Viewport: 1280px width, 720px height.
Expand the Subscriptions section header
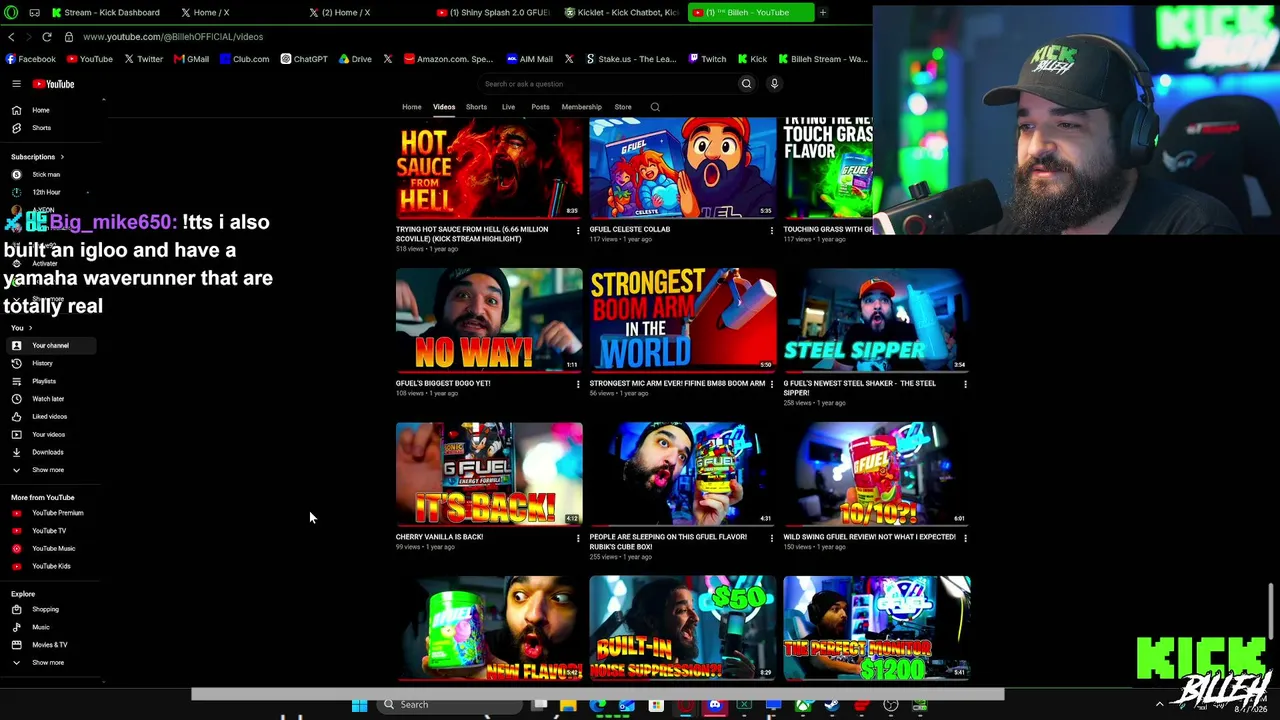tap(37, 157)
